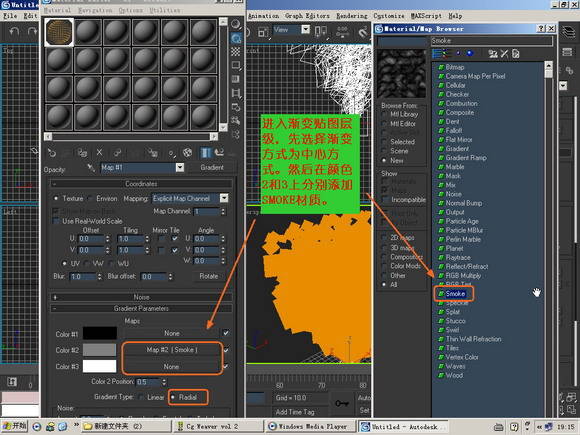The image size is (580, 435).
Task: Switch browser to View Large Icons
Action: (470, 53)
